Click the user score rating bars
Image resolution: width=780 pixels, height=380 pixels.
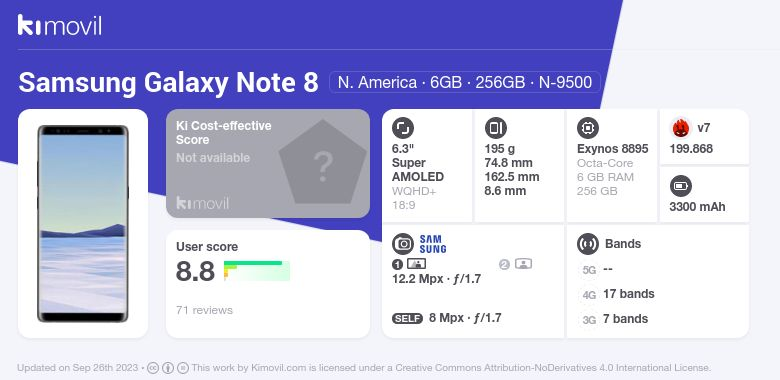[257, 271]
